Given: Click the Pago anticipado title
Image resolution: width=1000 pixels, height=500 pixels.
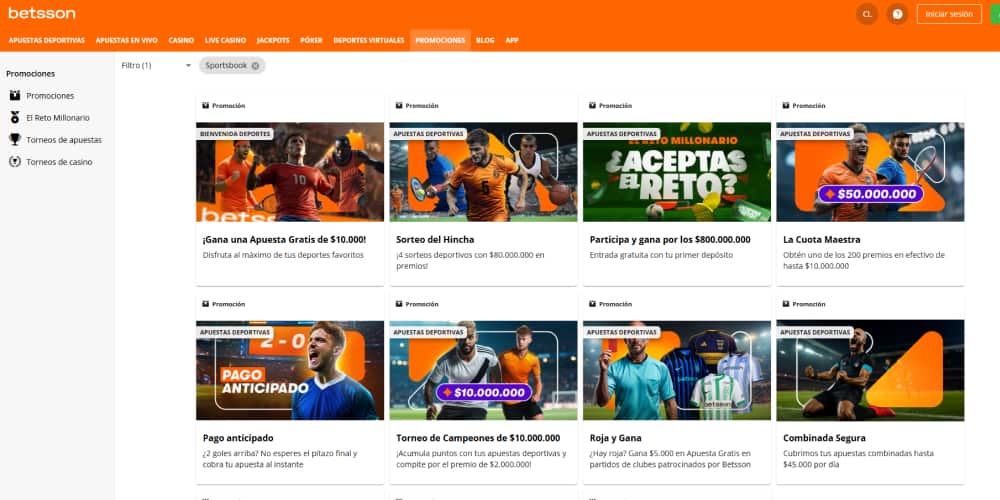Looking at the screenshot, I should click(238, 438).
